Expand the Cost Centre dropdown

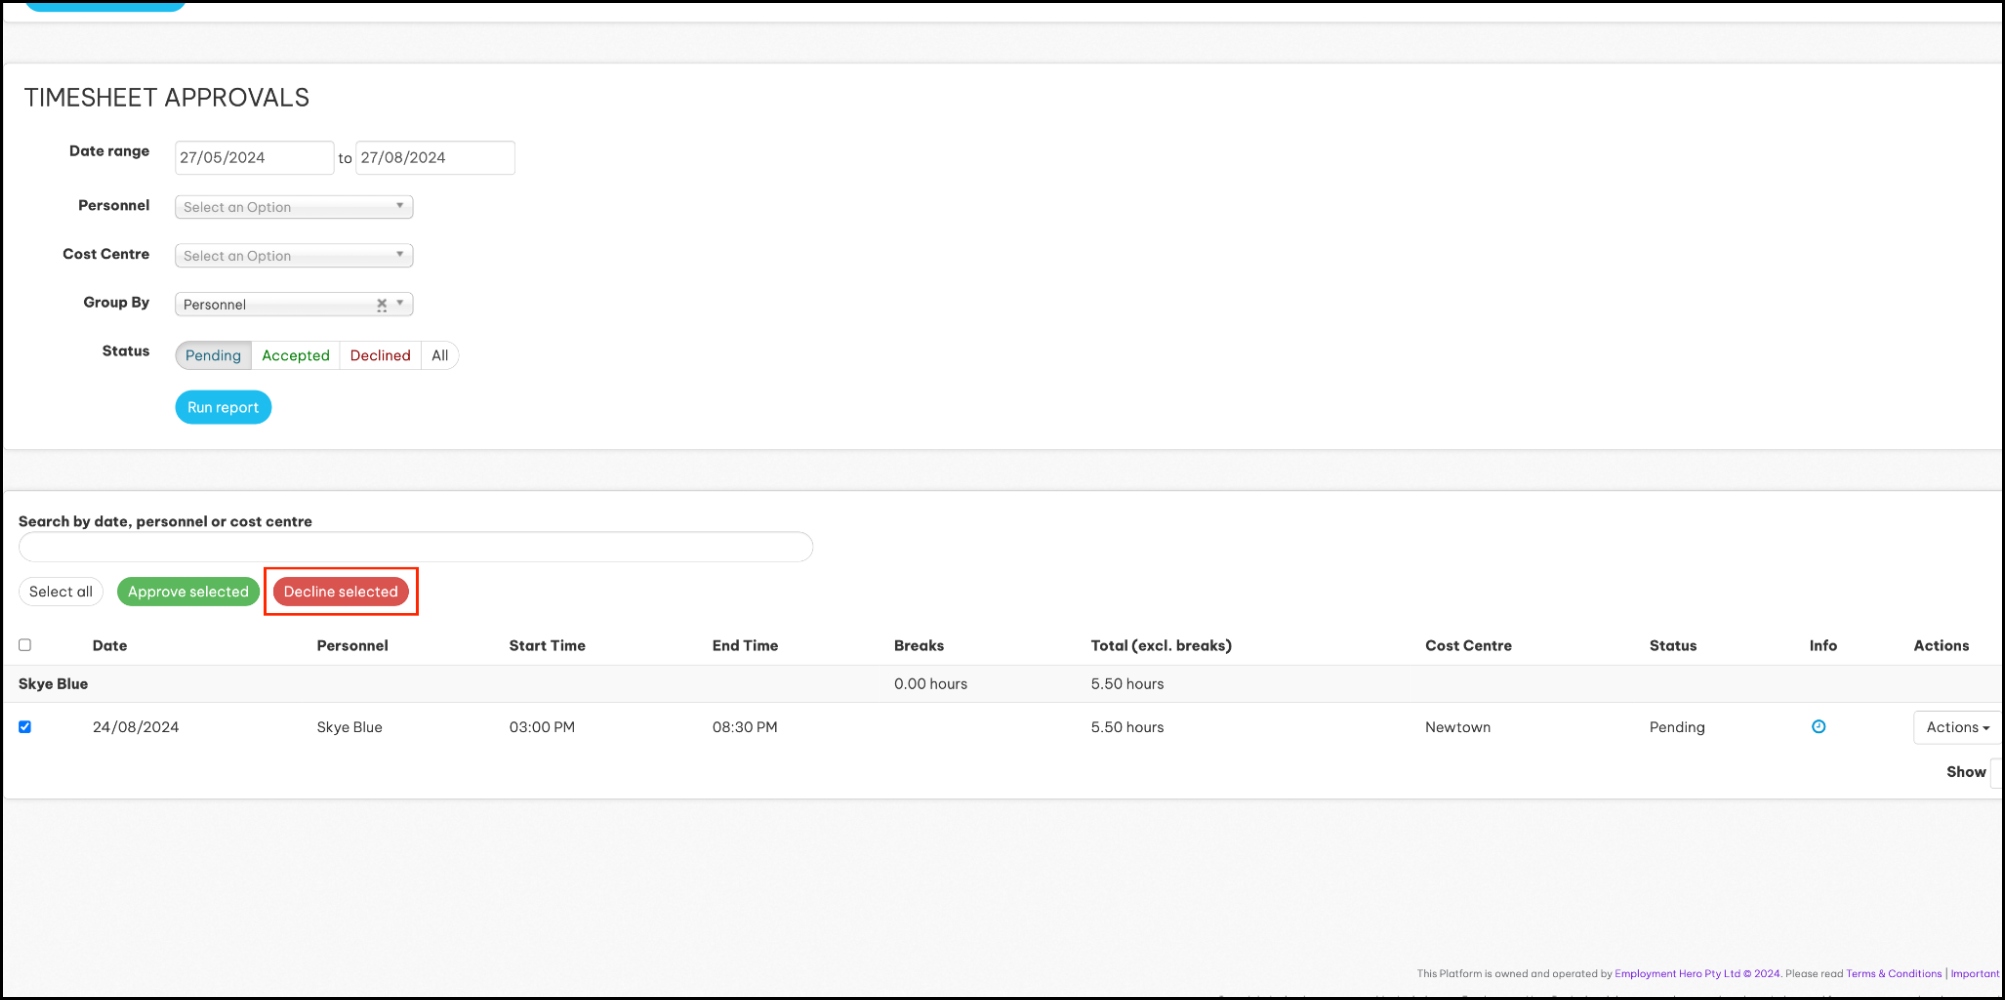[293, 256]
